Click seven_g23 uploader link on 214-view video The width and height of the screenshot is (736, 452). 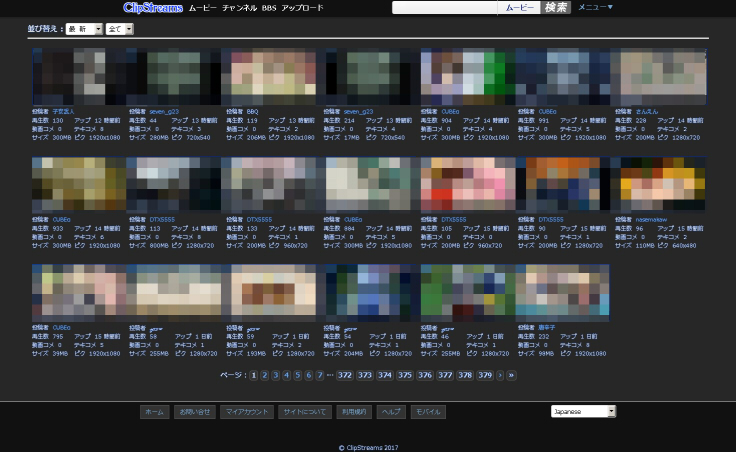[x=359, y=112]
